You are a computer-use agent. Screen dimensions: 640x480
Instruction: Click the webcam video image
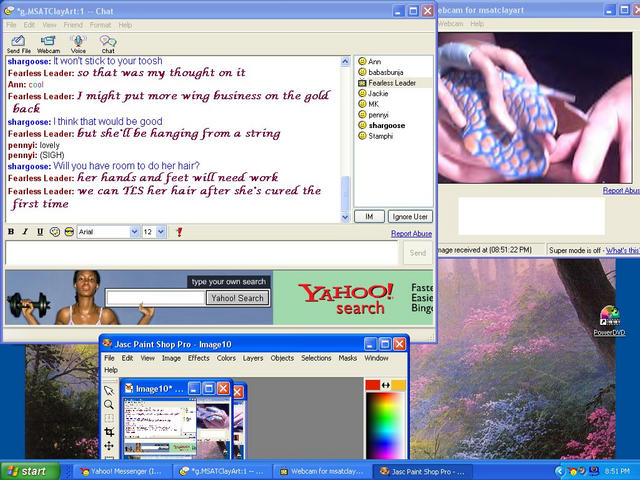click(535, 108)
